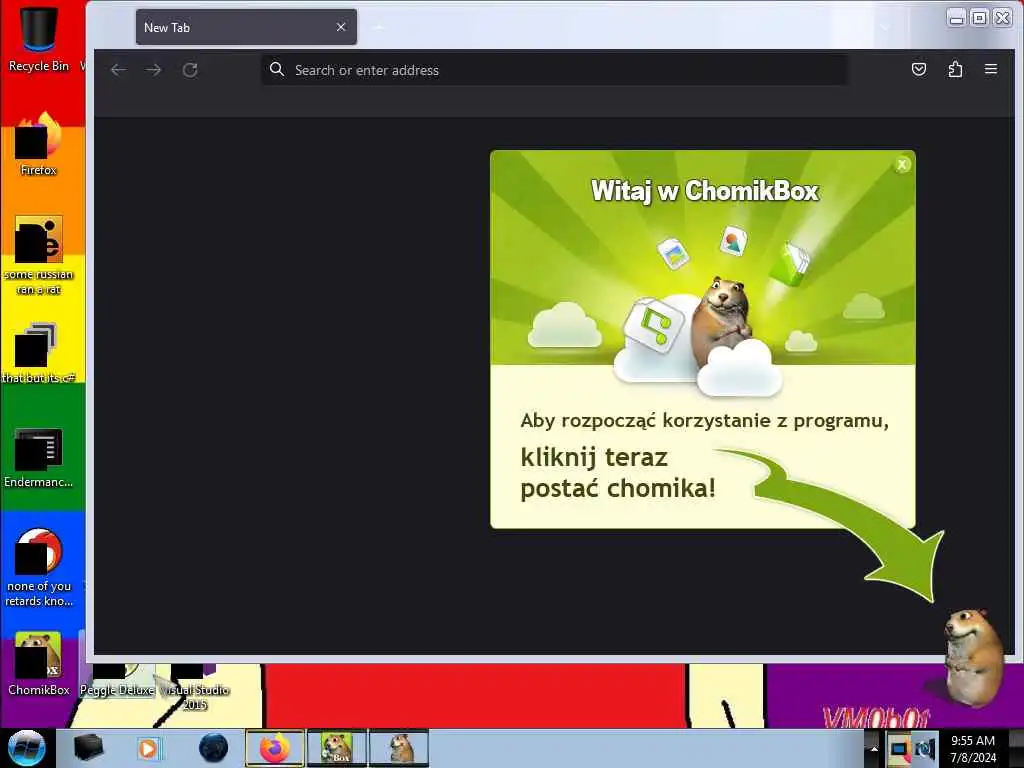Image resolution: width=1024 pixels, height=768 pixels.
Task: Click the network monitor tray icon
Action: tap(899, 749)
